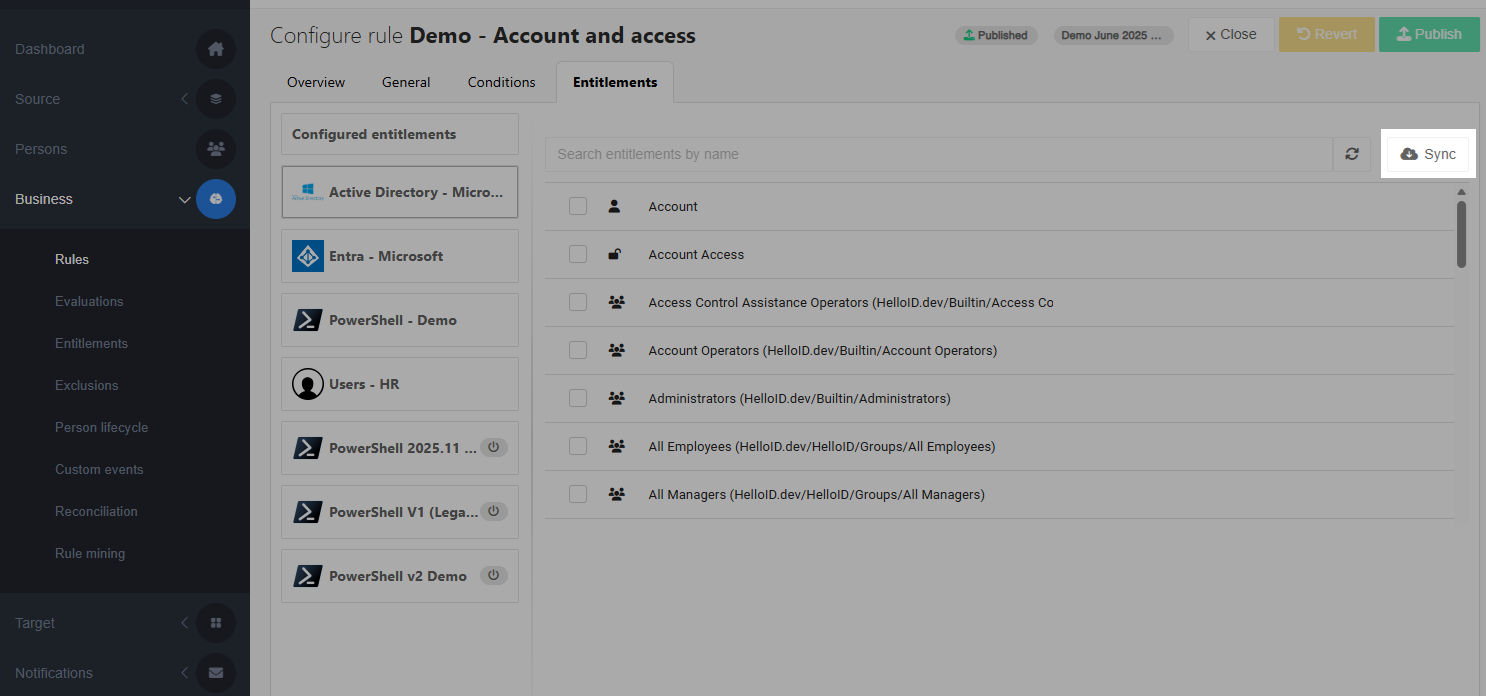The width and height of the screenshot is (1486, 696).
Task: Collapse the Business menu chevron
Action: pos(184,199)
